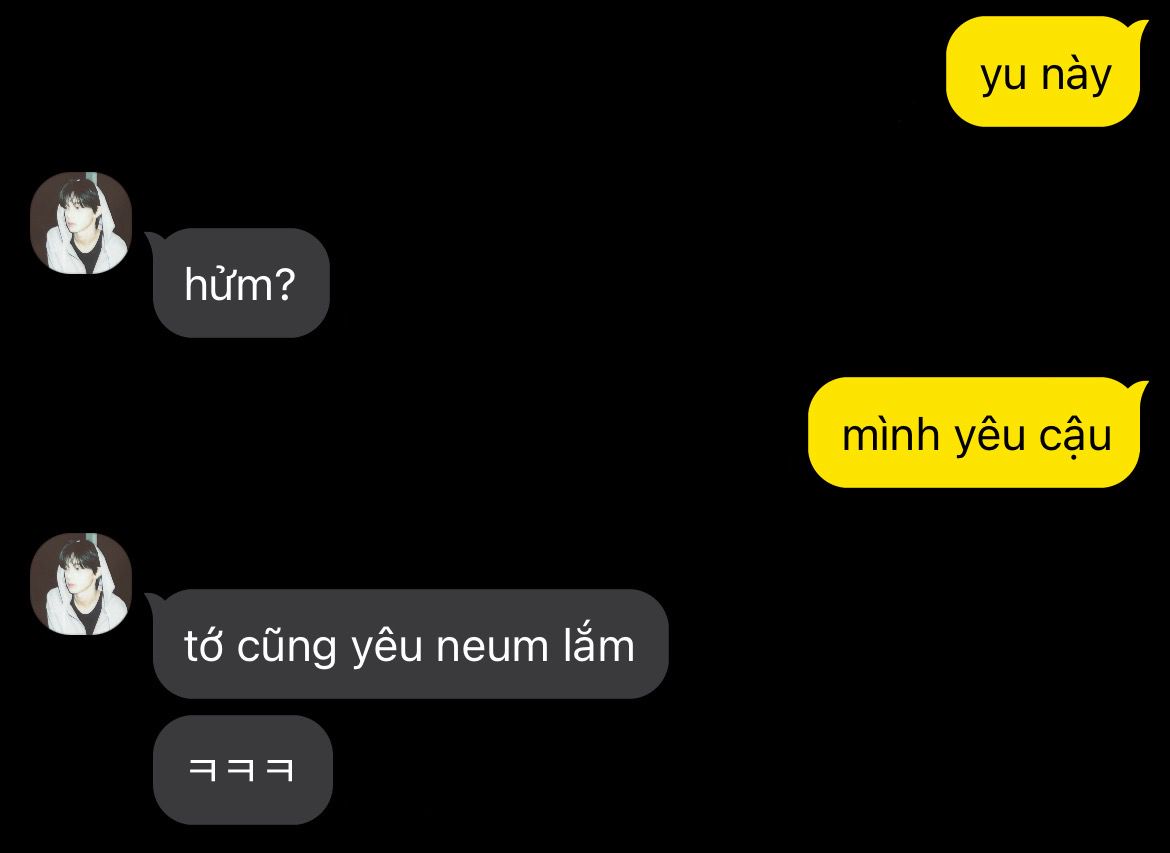1170x853 pixels.
Task: Select the "ㅋㅋㅋ" message bubble
Action: tap(243, 770)
